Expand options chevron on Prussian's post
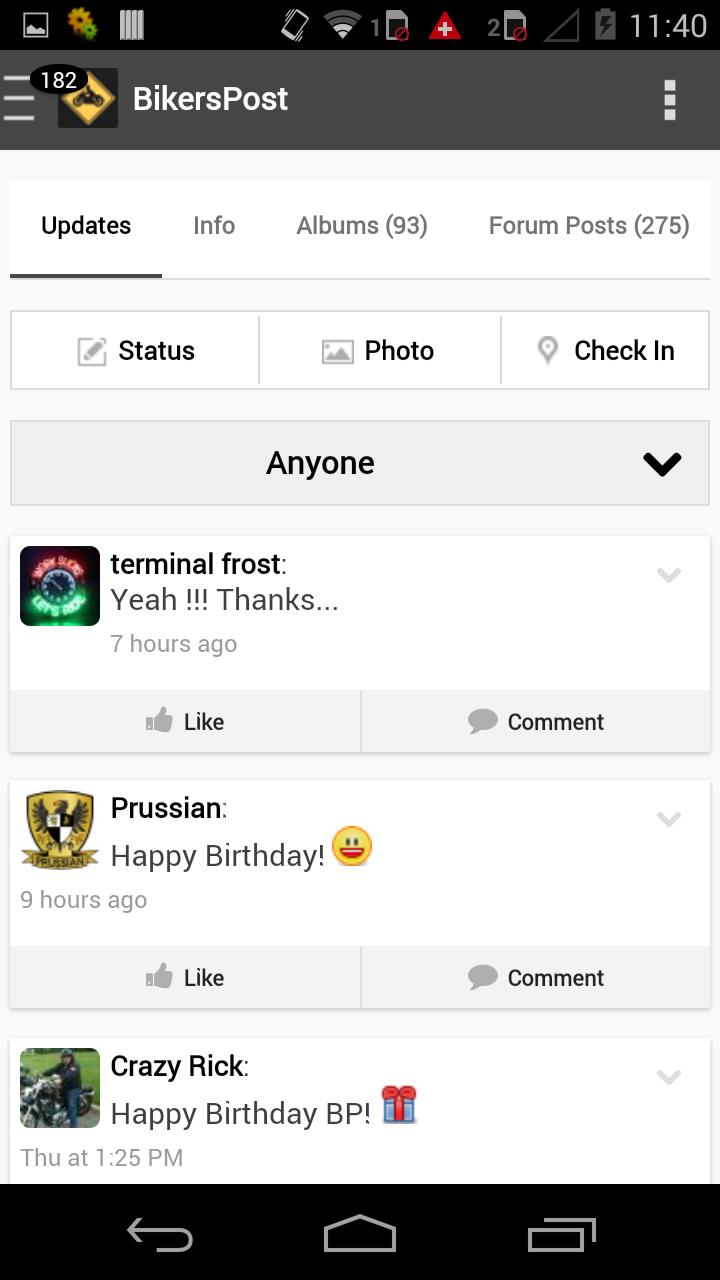 click(x=668, y=819)
